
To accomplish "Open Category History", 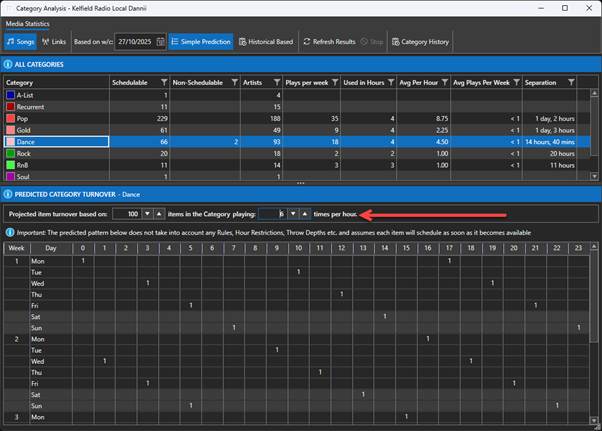I will coord(420,42).
